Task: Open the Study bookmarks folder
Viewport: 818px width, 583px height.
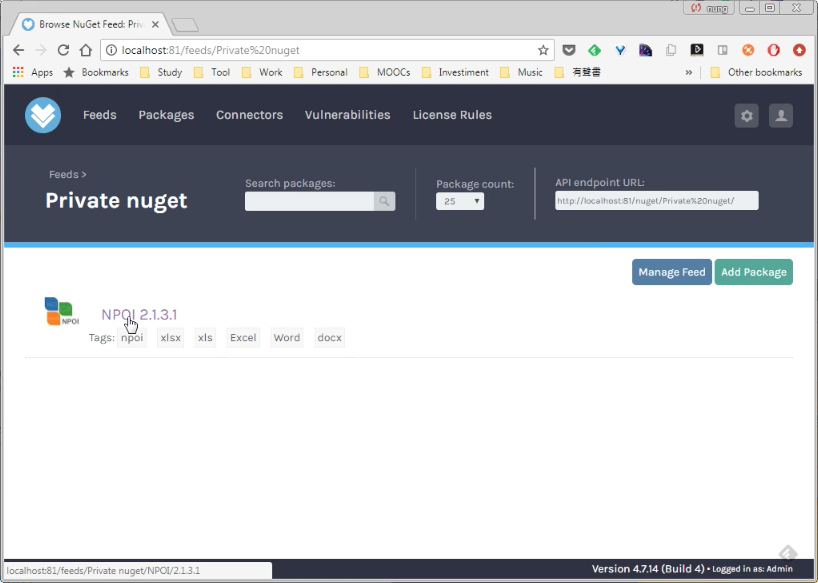Action: point(162,72)
